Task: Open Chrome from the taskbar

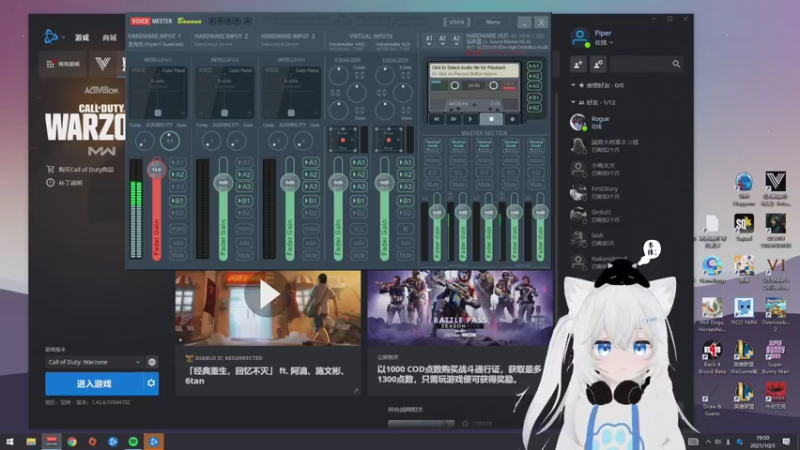Action: pos(72,442)
